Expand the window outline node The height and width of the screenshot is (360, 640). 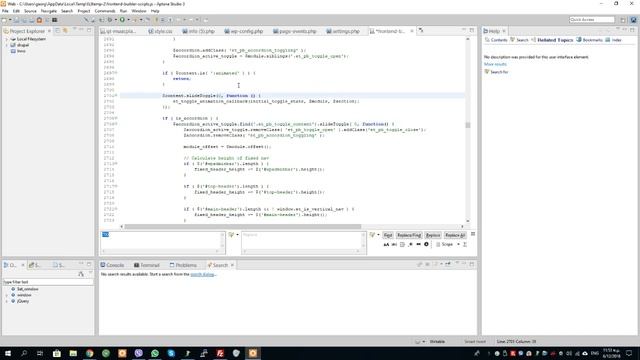click(x=7, y=295)
